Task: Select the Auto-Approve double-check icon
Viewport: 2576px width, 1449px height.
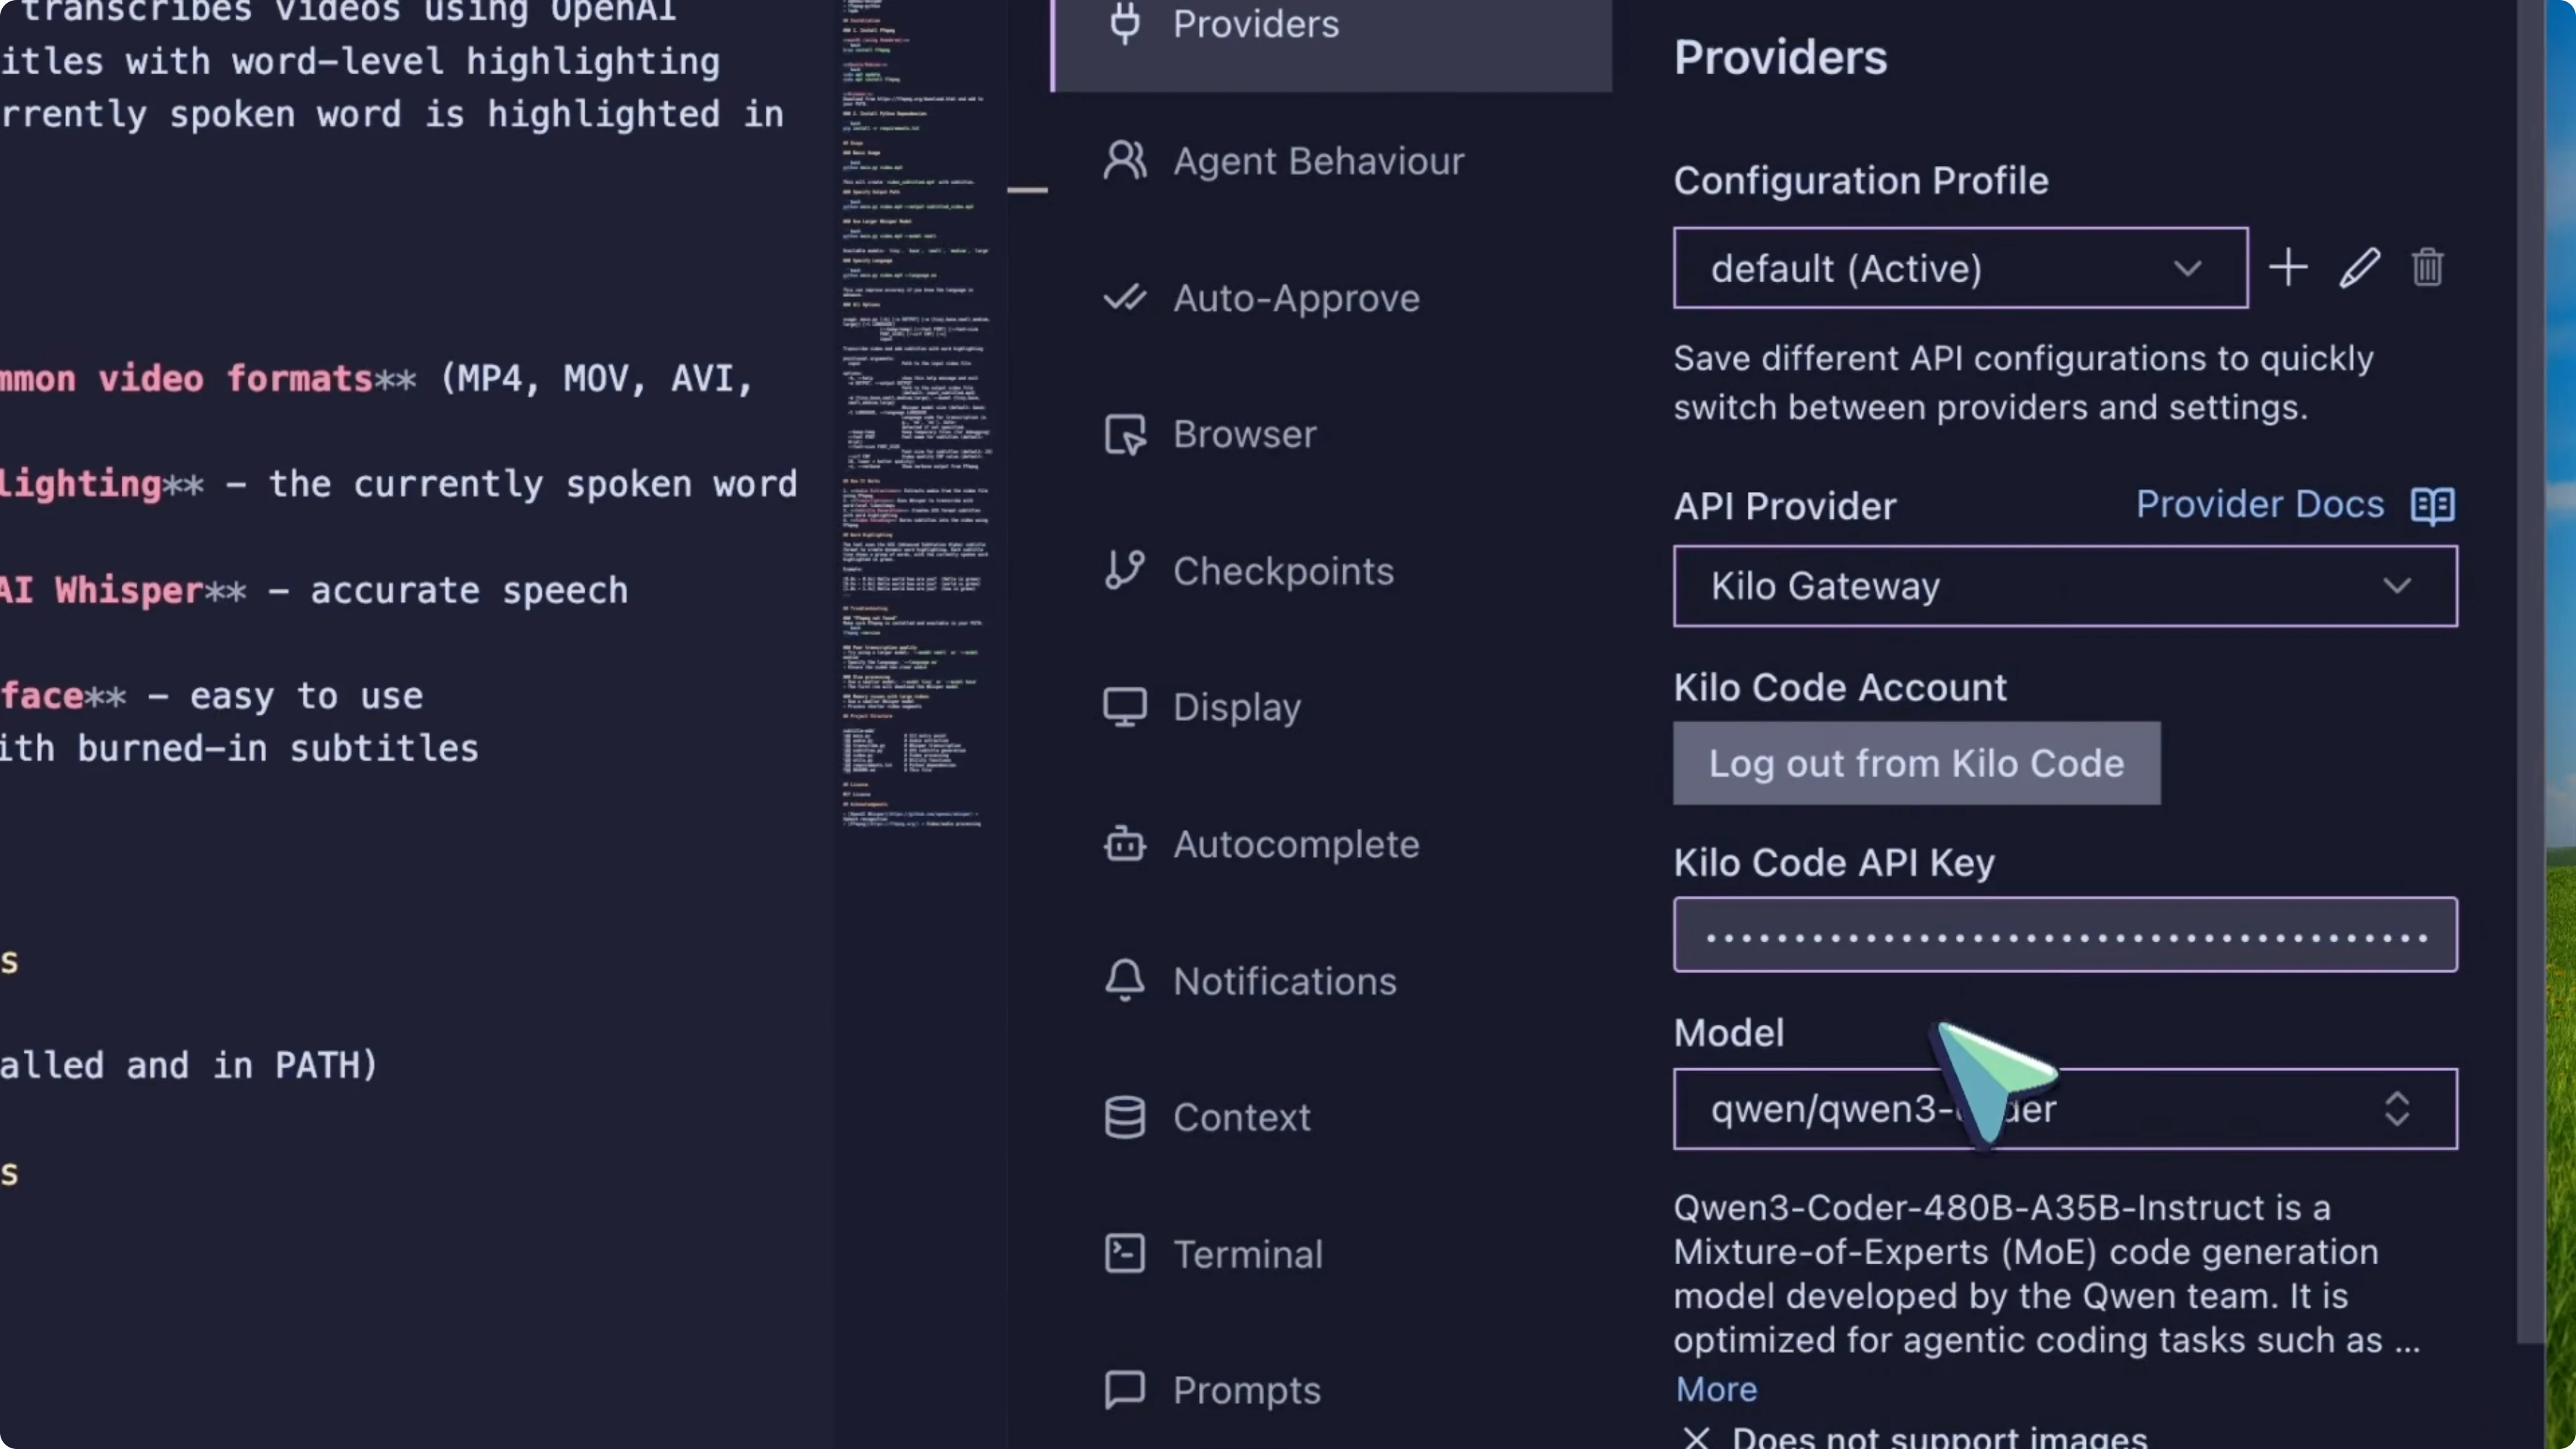Action: click(x=1126, y=297)
